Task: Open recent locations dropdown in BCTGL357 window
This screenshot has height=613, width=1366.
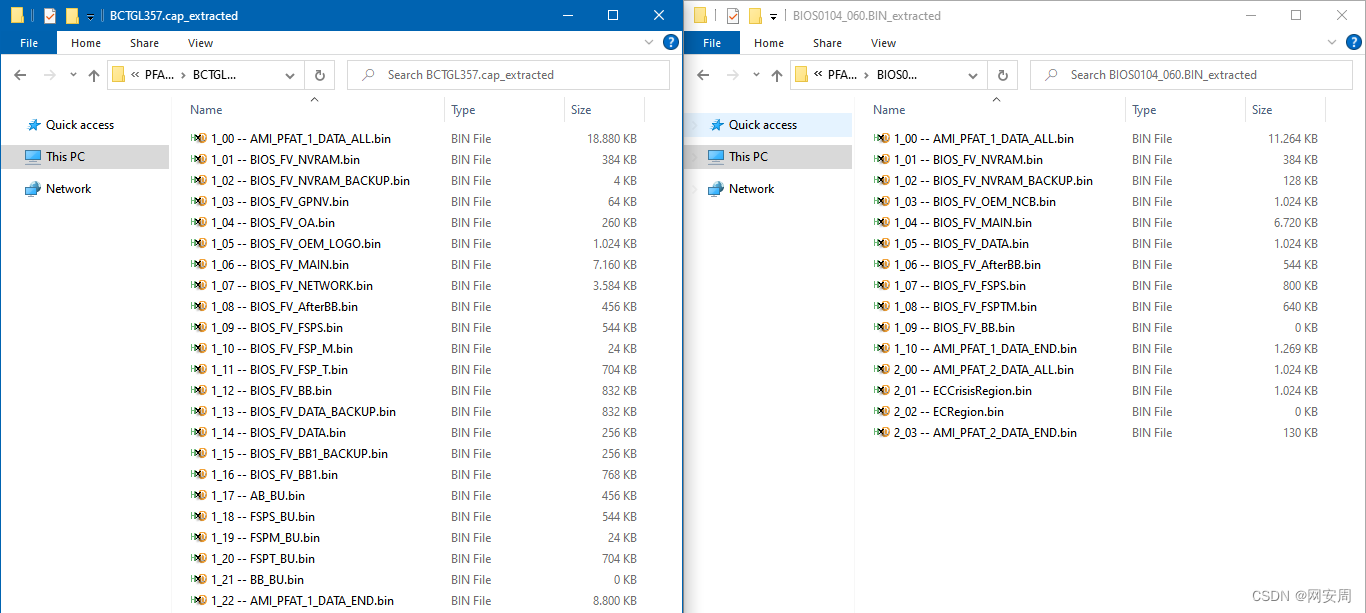Action: (73, 75)
